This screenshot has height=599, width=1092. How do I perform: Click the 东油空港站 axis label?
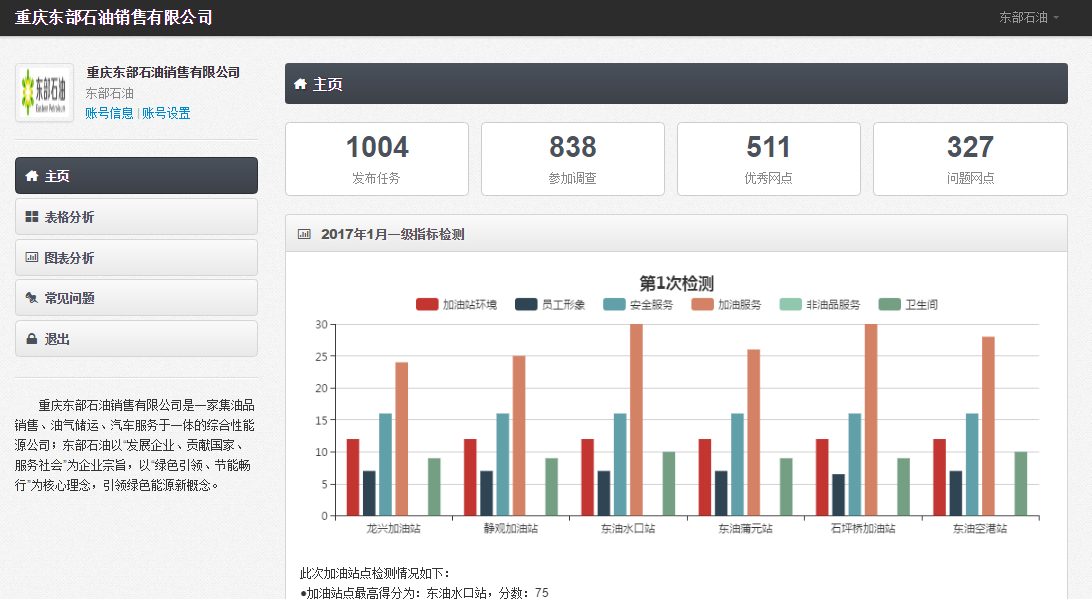980,529
